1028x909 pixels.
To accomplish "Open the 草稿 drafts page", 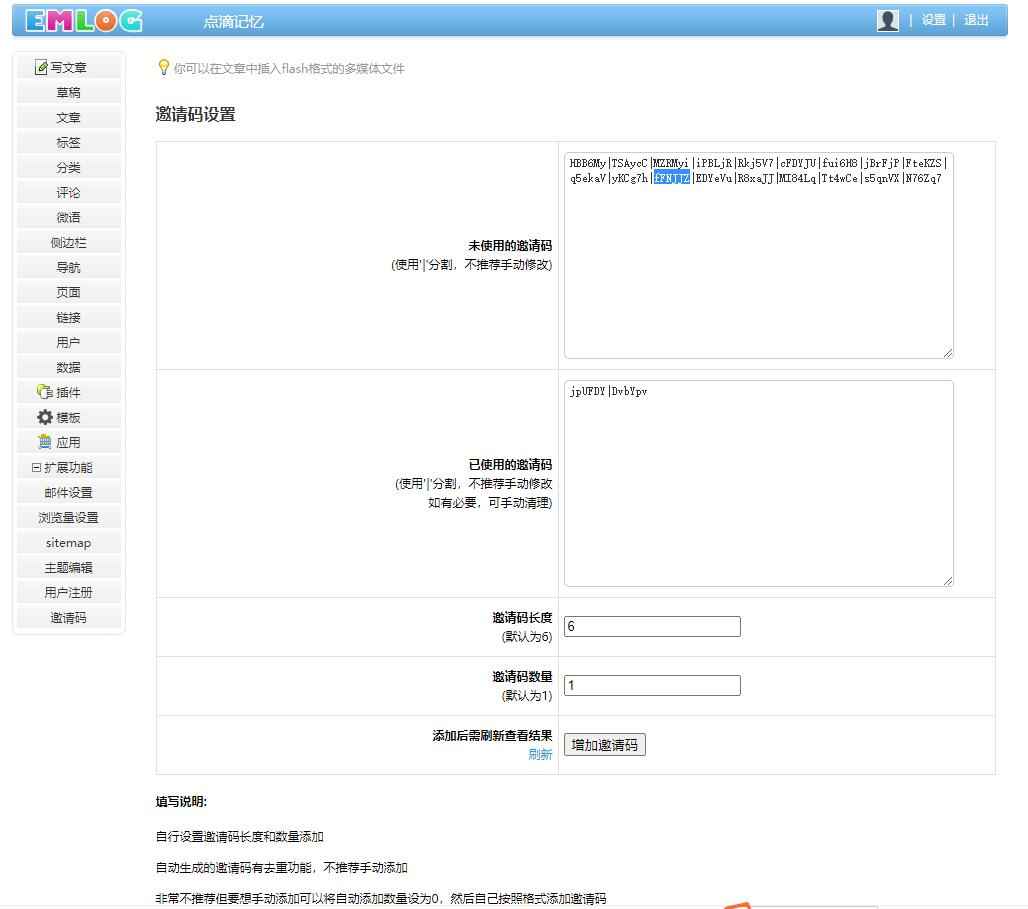I will click(x=68, y=92).
